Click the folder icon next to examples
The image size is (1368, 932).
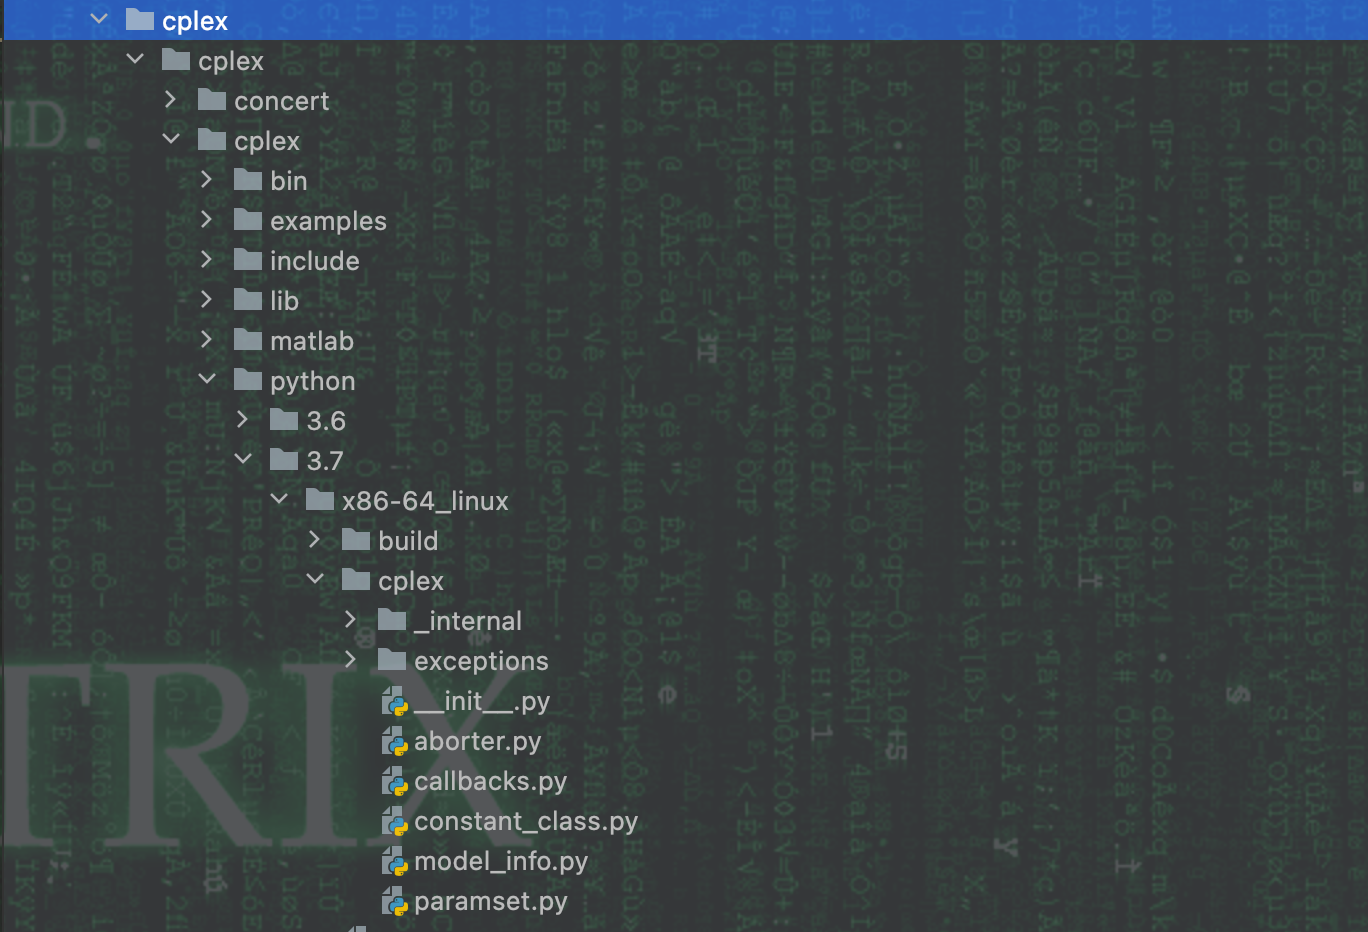(247, 220)
